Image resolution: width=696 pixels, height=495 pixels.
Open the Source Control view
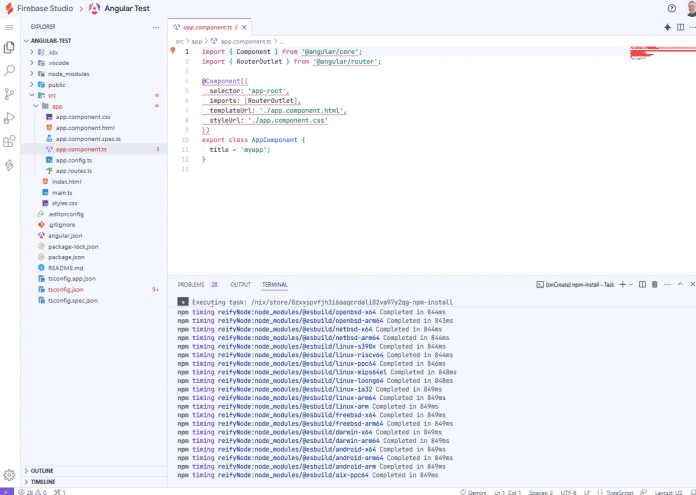click(x=9, y=94)
